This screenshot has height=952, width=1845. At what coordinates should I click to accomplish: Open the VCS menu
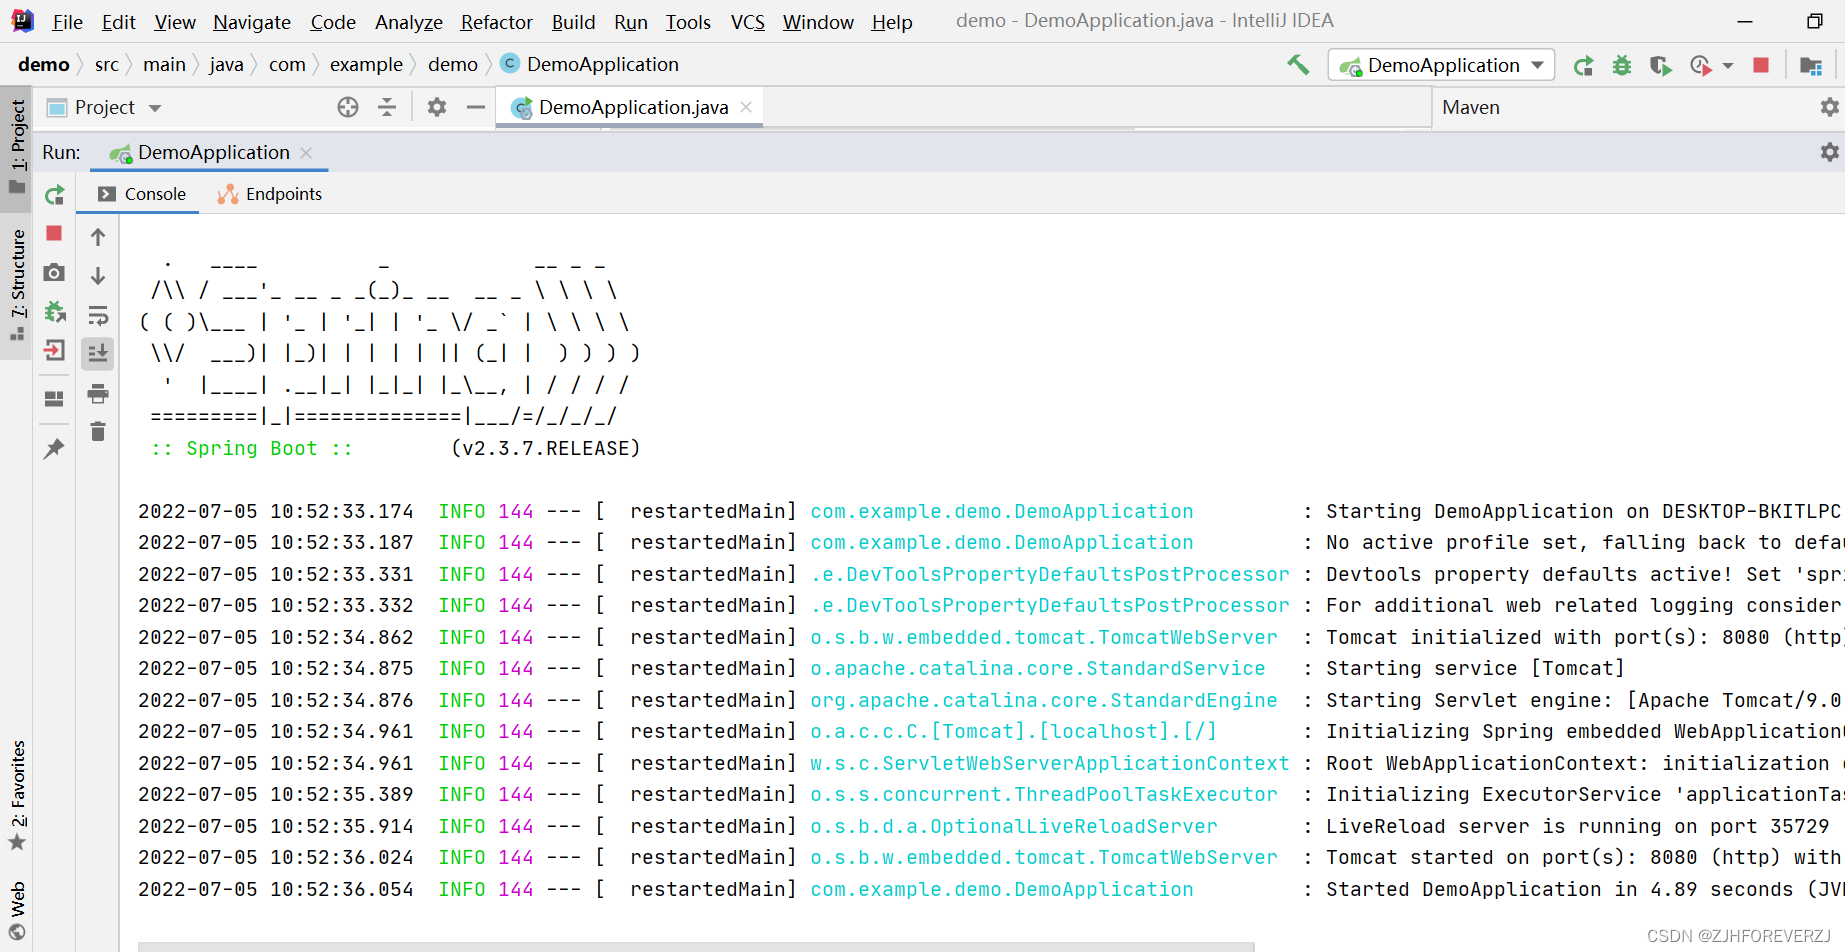(x=748, y=22)
